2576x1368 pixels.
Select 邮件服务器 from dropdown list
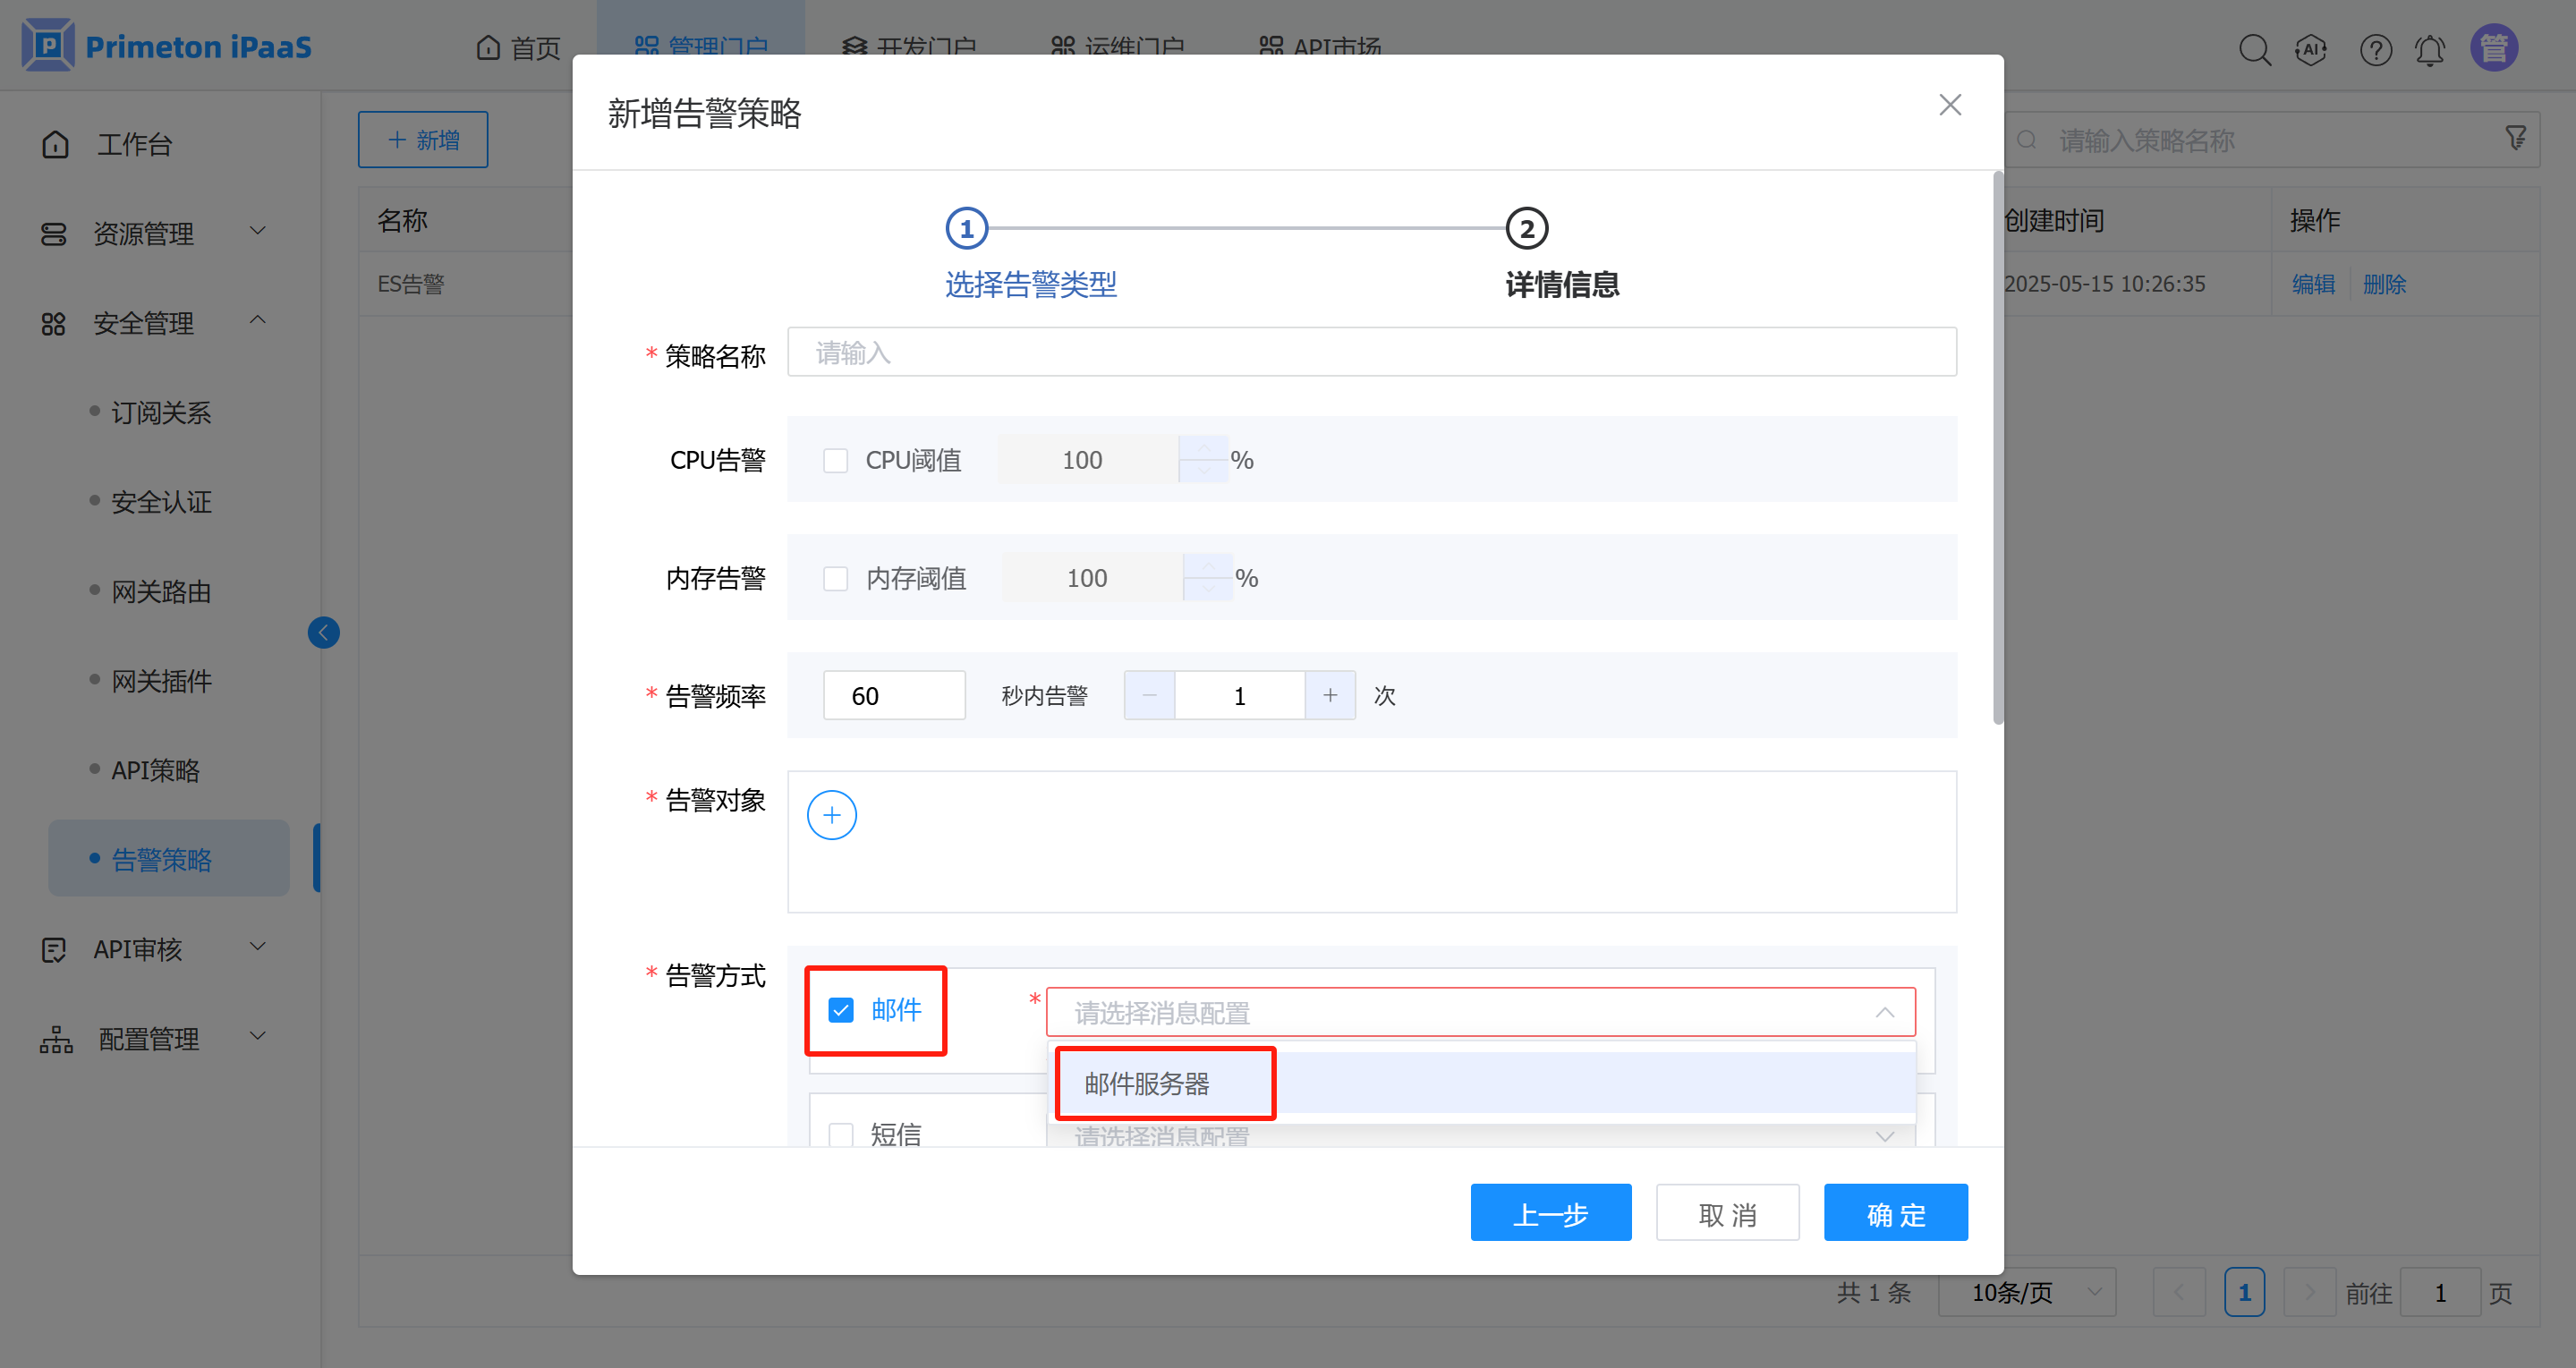point(1146,1083)
